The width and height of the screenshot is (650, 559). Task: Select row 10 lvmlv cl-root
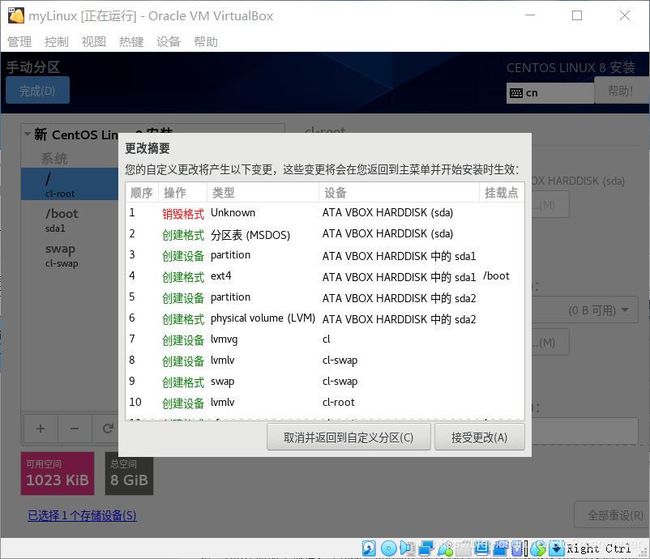click(325, 402)
